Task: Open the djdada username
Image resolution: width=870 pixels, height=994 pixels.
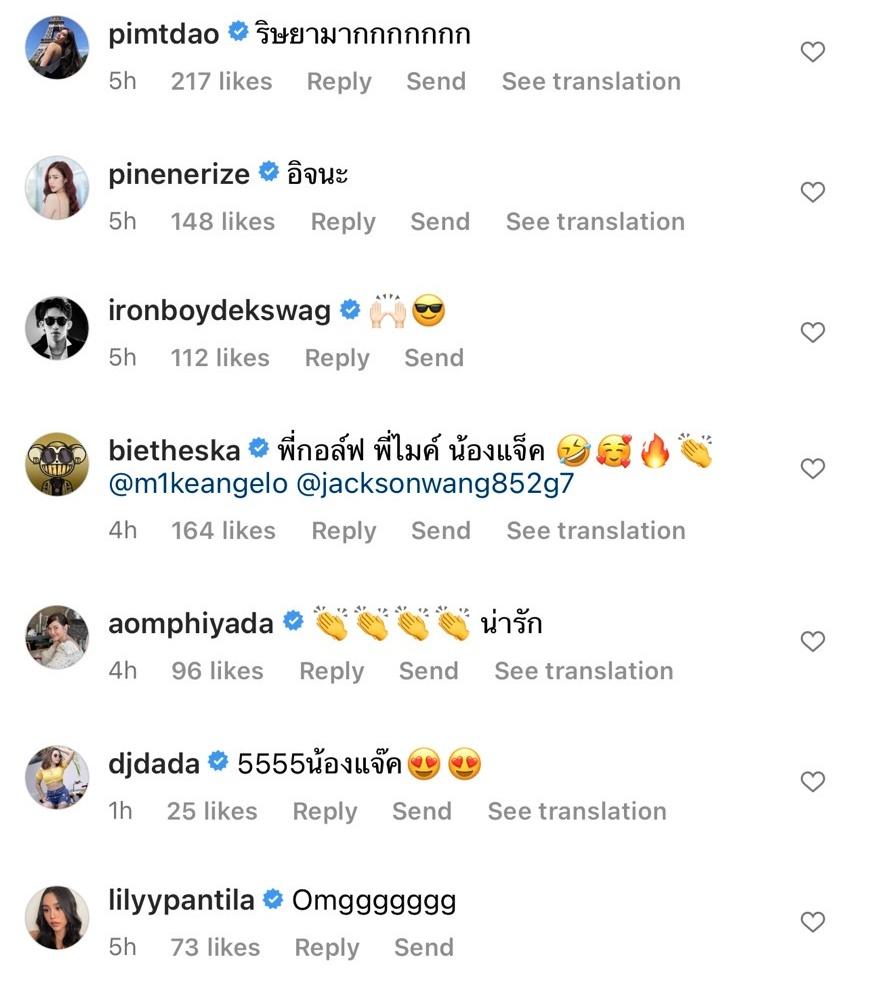Action: click(x=154, y=765)
